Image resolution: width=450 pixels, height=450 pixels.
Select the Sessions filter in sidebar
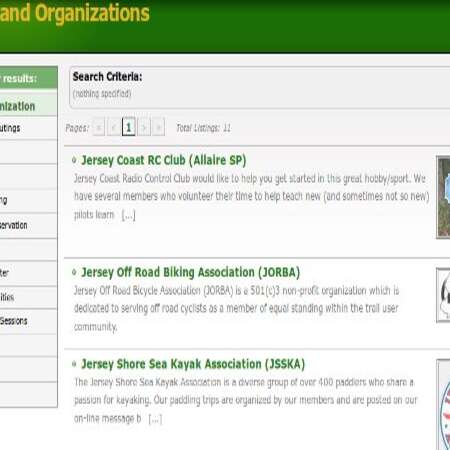coord(28,321)
